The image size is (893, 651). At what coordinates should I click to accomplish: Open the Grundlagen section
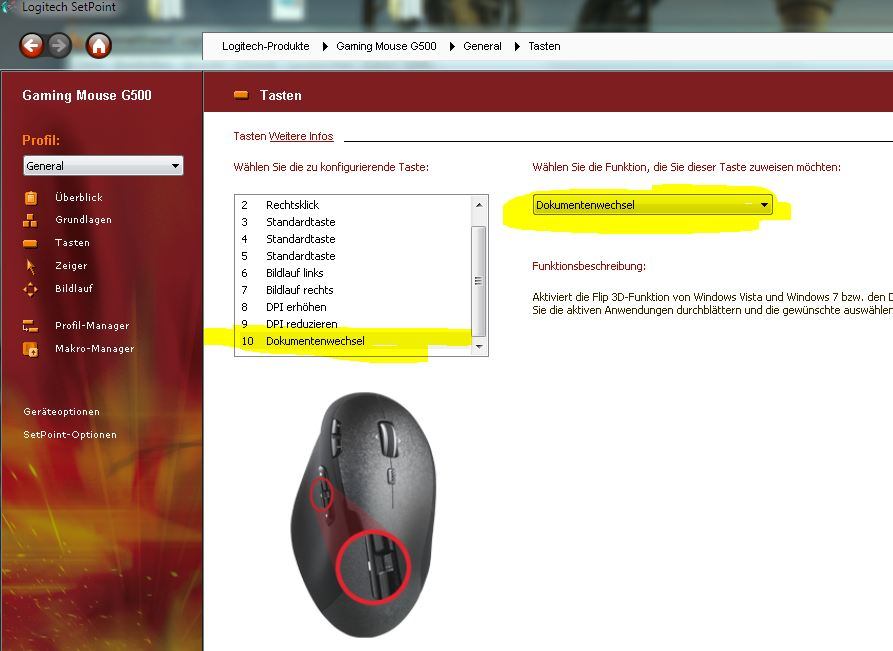(x=83, y=220)
